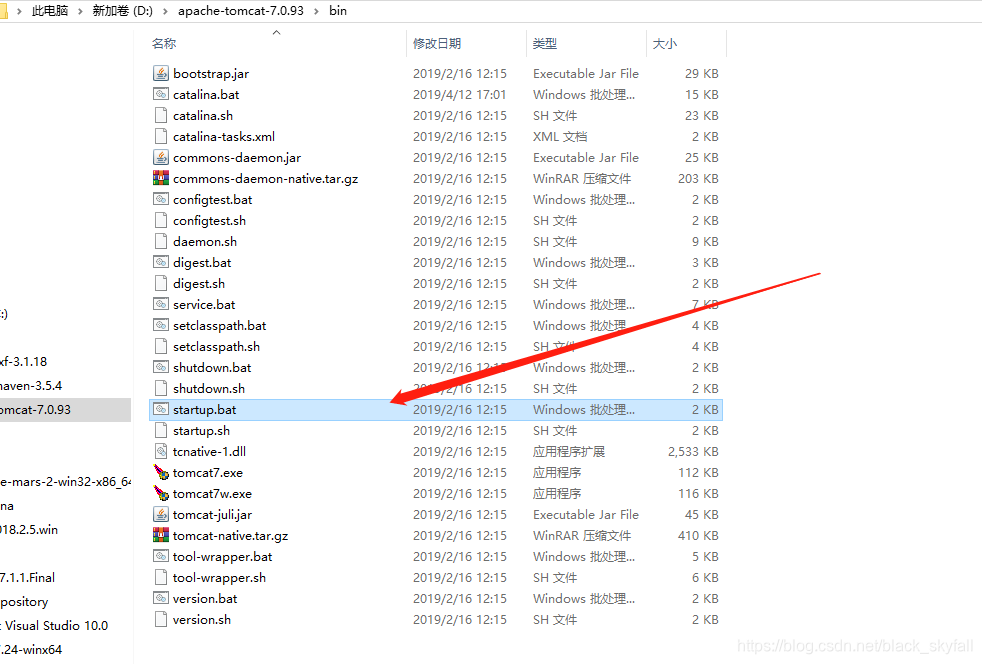Click the bin breadcrumb segment

click(x=338, y=11)
